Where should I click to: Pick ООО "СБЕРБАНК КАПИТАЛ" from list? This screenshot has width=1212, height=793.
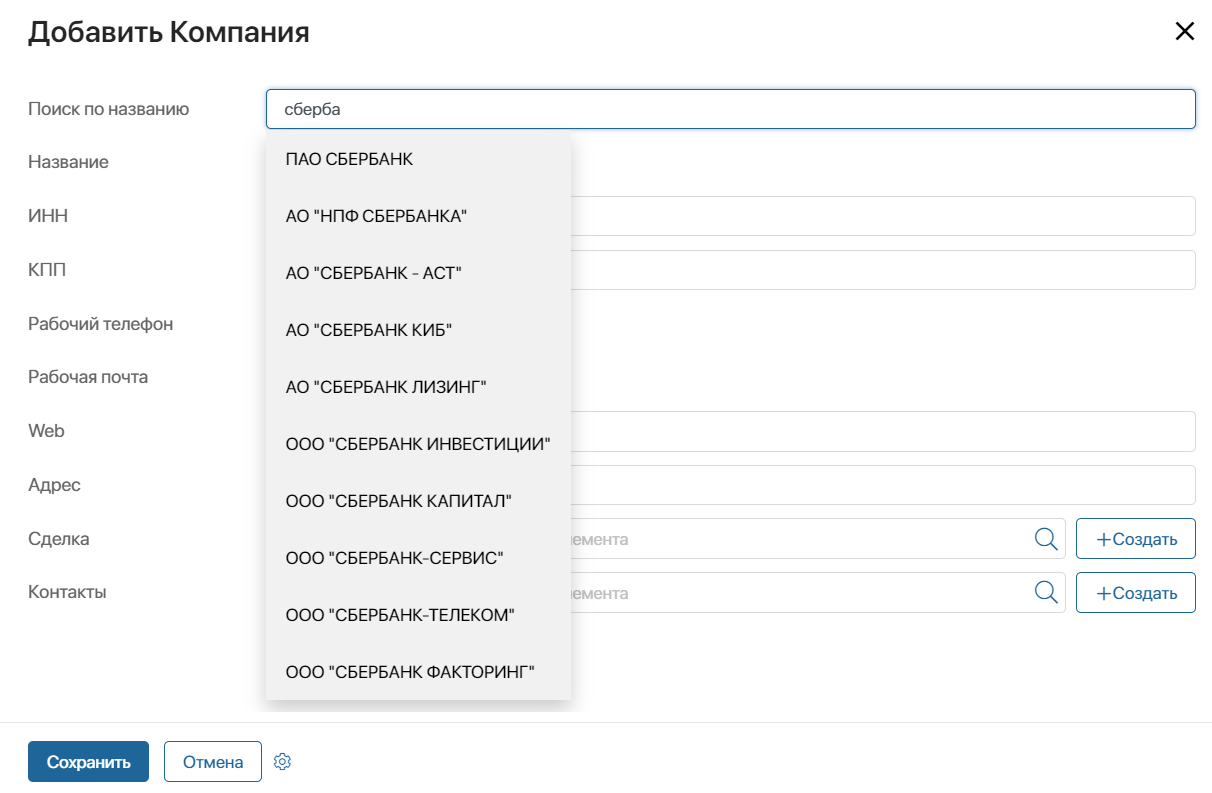coord(418,501)
